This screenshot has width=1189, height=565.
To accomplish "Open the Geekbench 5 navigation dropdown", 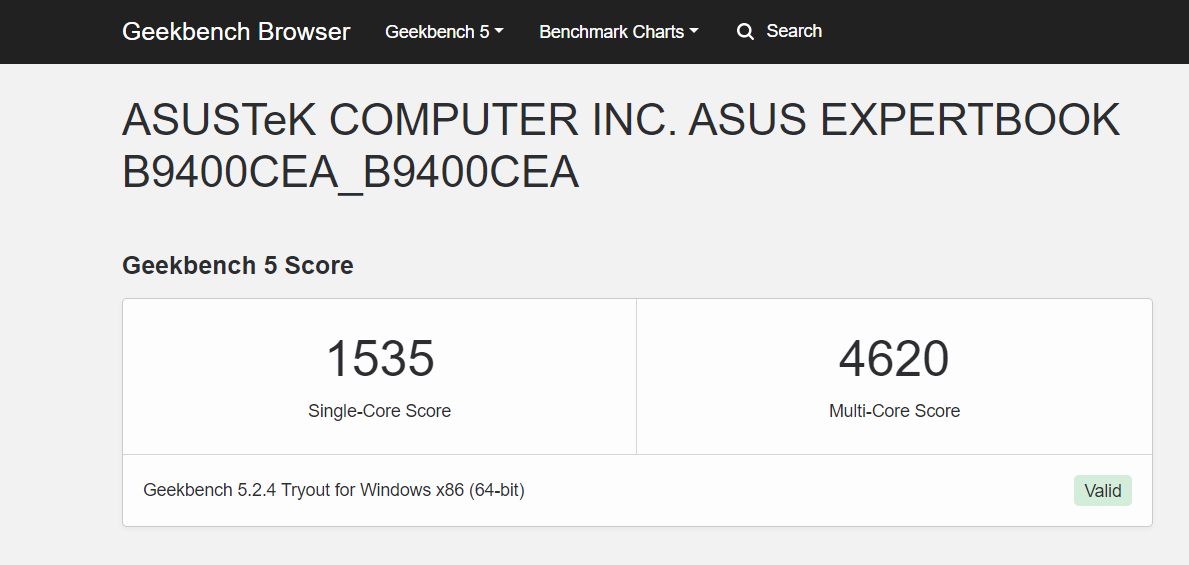I will tap(444, 32).
